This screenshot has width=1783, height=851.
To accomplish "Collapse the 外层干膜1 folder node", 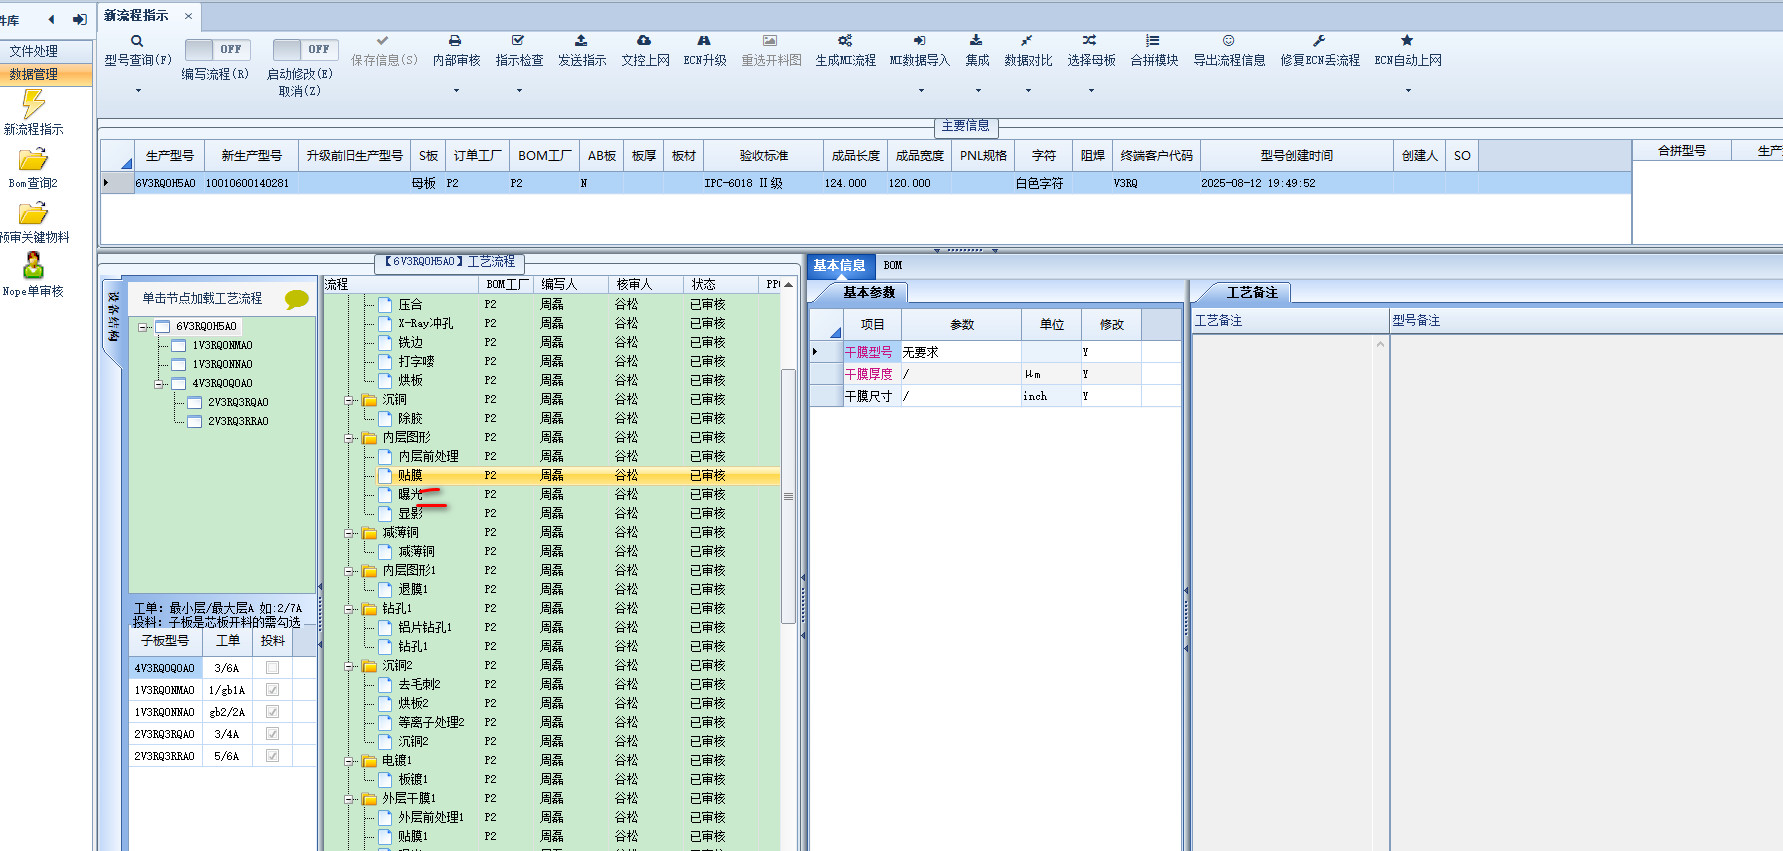I will click(350, 799).
